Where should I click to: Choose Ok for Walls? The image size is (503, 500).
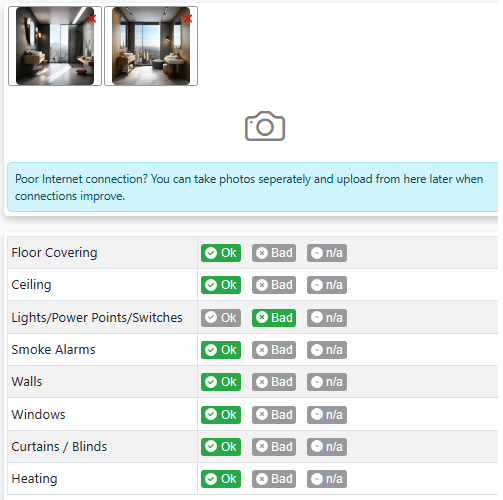221,382
